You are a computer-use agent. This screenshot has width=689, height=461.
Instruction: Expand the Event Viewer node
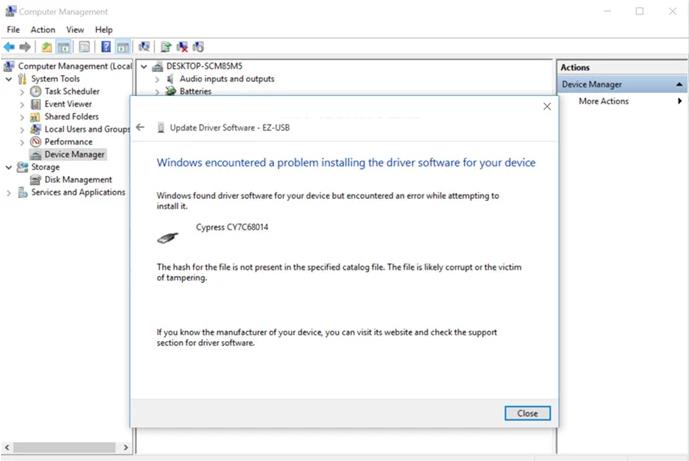(x=22, y=105)
